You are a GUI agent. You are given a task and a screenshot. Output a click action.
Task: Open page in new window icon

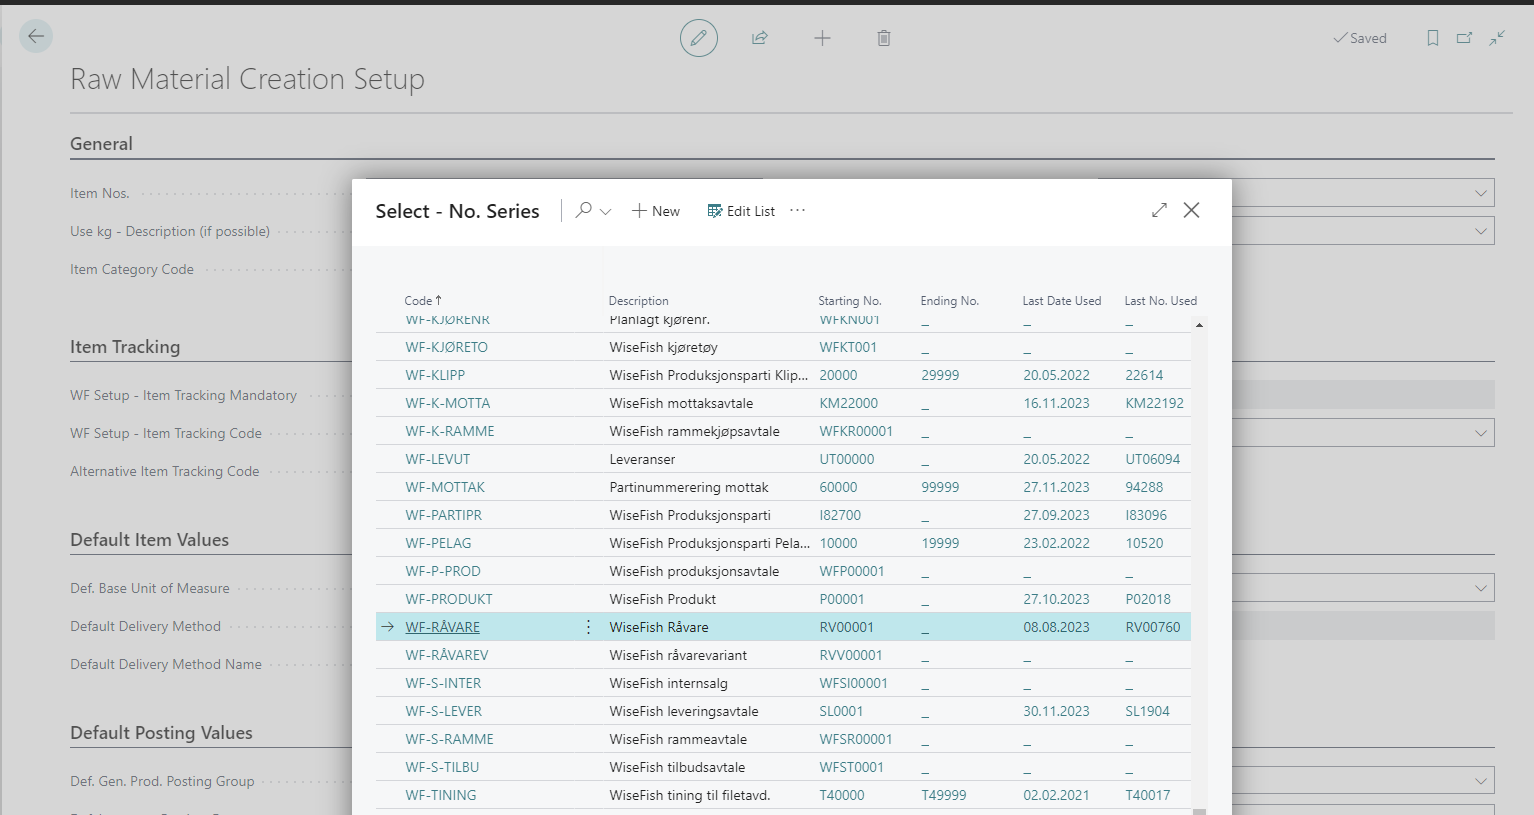pyautogui.click(x=1464, y=38)
